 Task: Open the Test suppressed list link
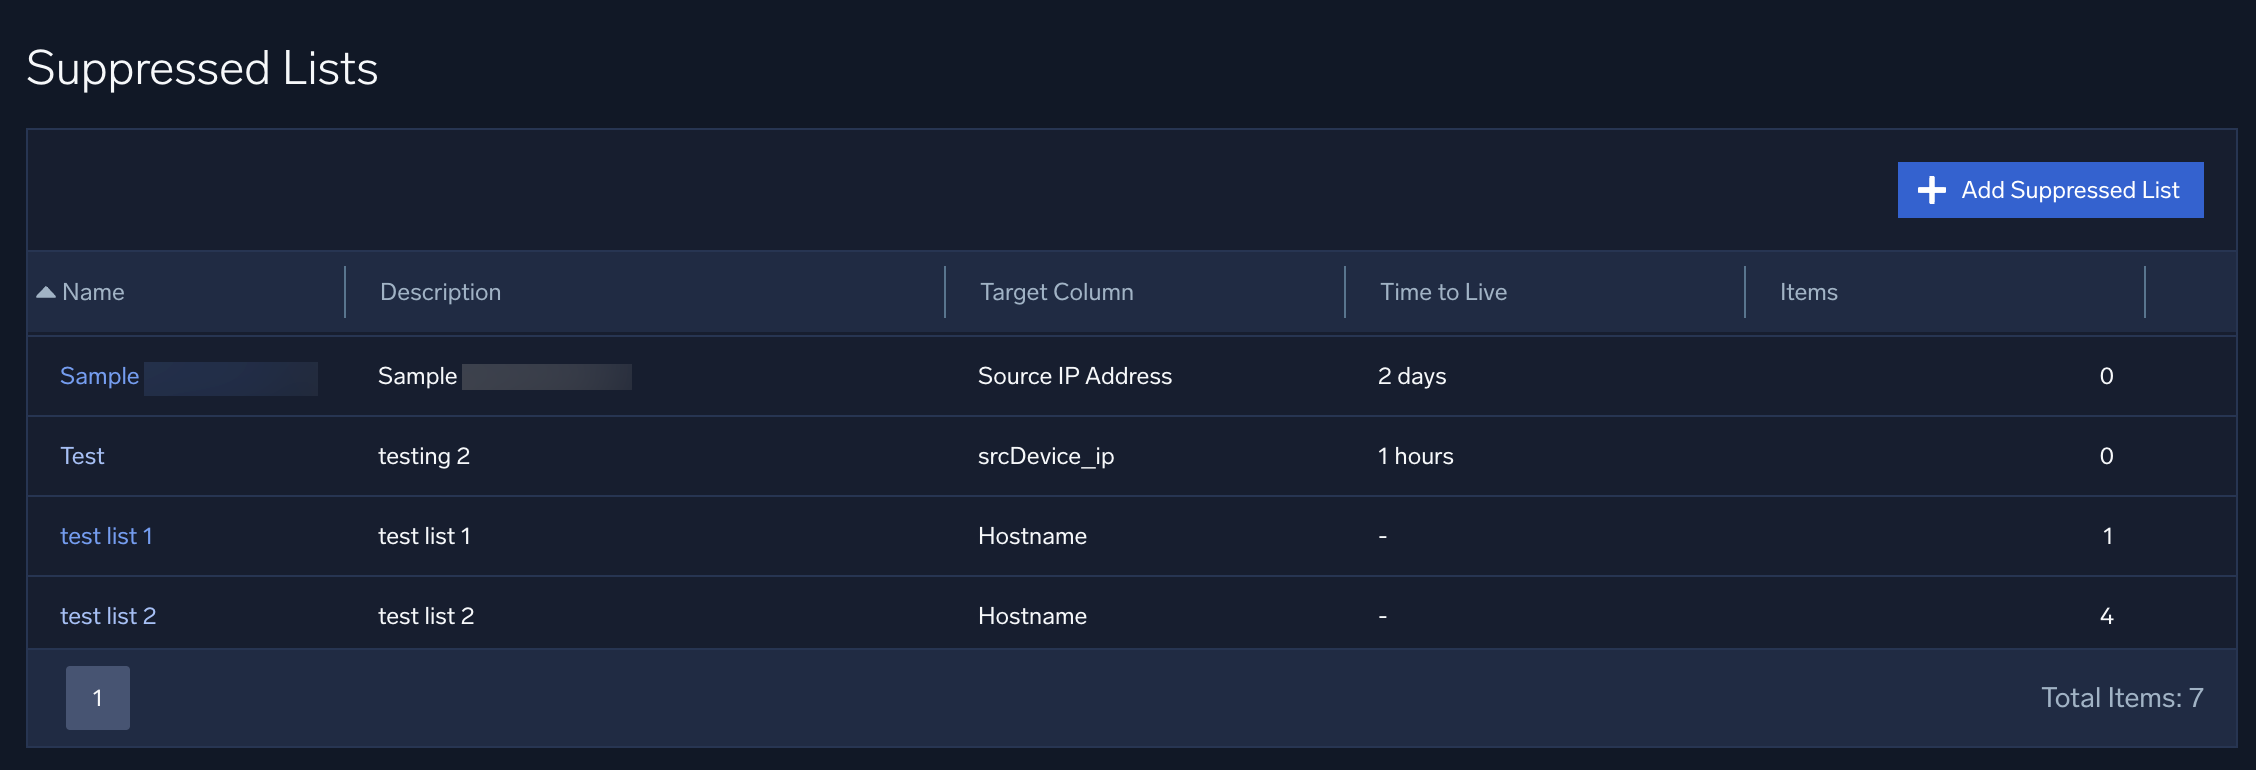click(82, 456)
